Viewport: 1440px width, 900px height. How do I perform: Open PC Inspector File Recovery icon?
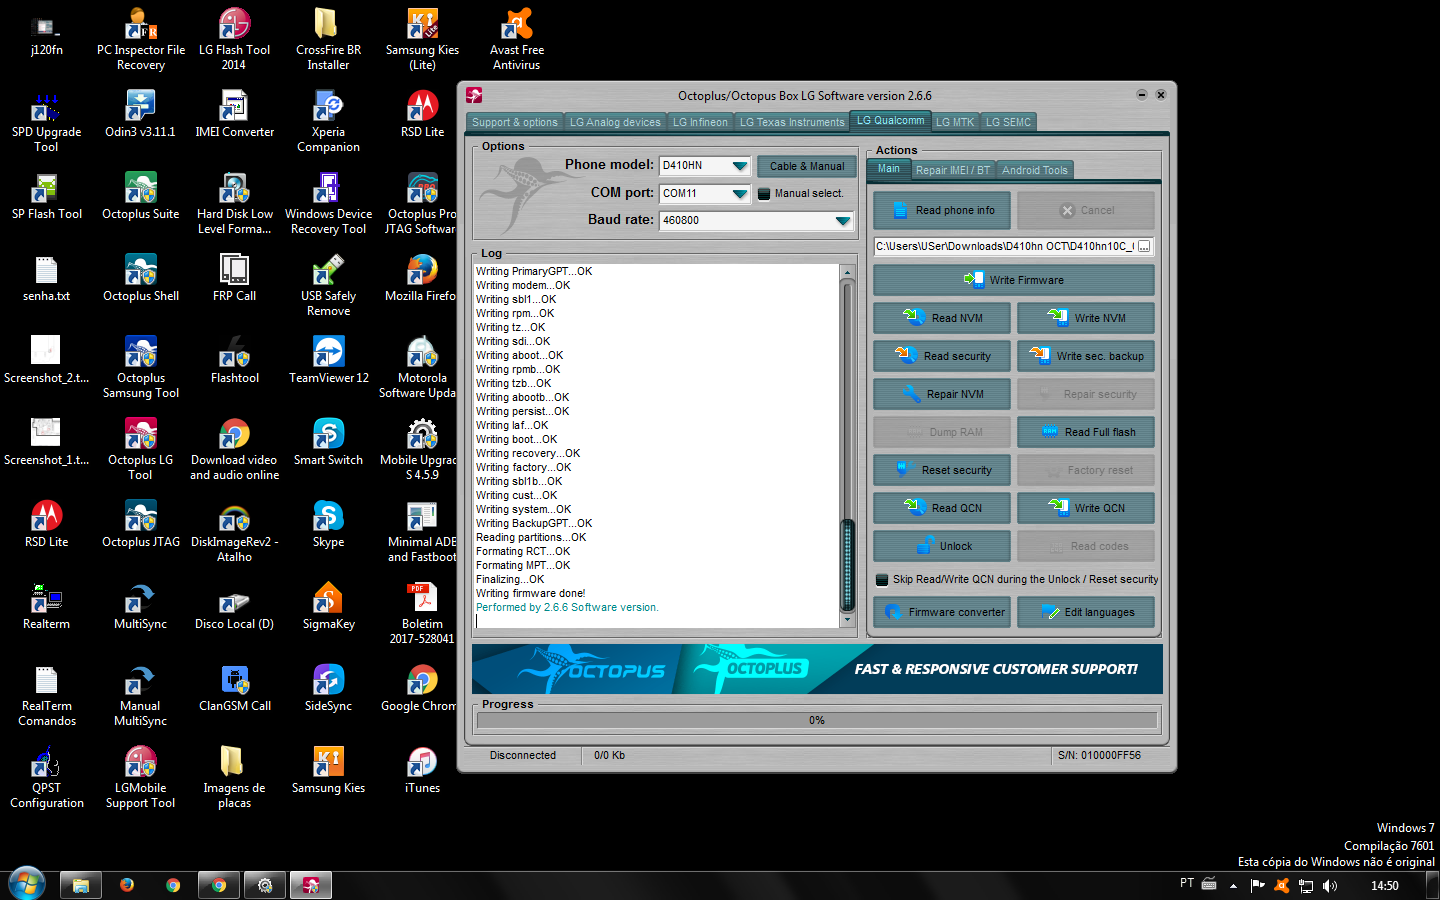point(141,40)
